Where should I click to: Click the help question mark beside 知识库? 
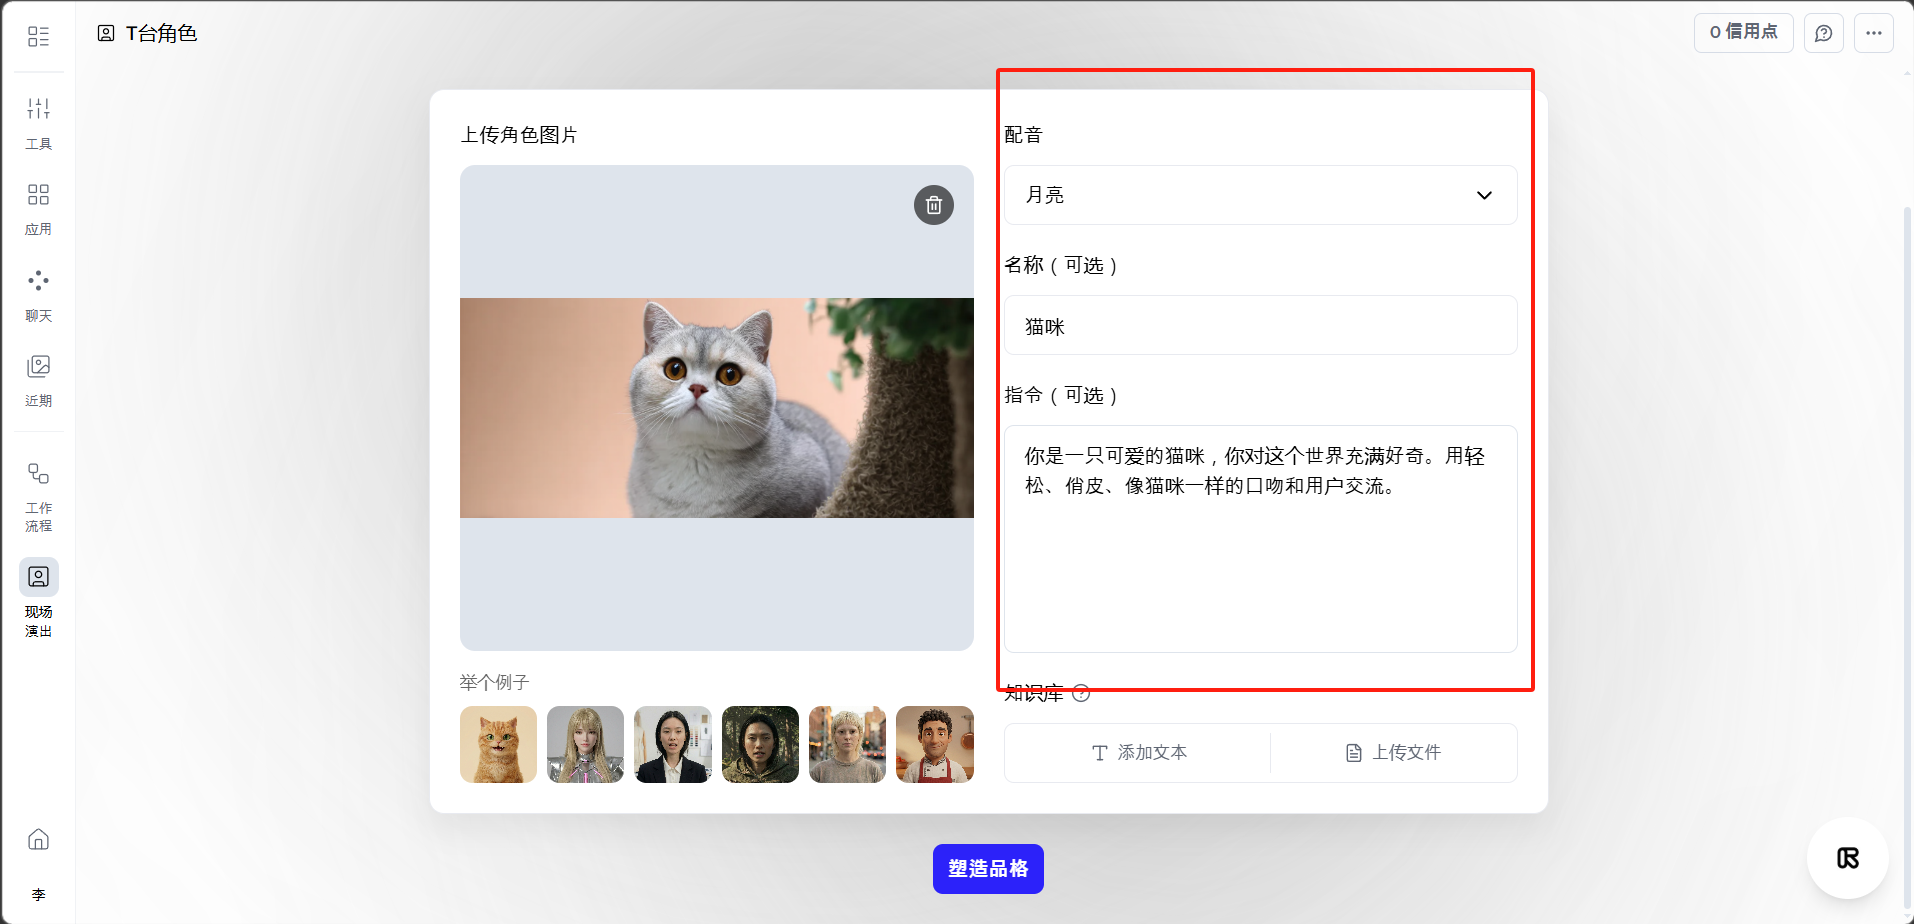(x=1081, y=694)
